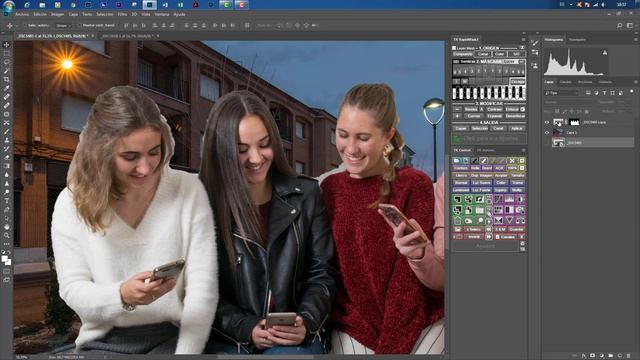Click the person icon in collapsed panel strip
Image resolution: width=640 pixels, height=360 pixels.
tap(535, 65)
